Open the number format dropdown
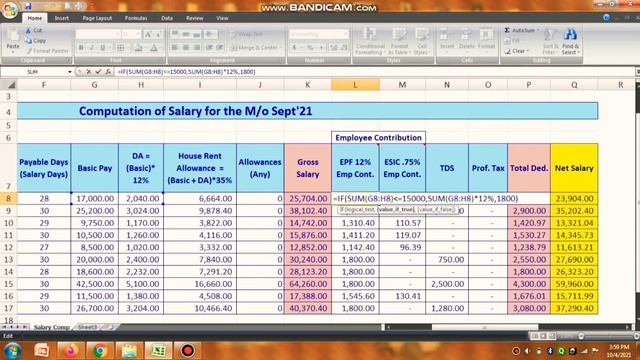This screenshot has width=640, height=360. [x=345, y=34]
